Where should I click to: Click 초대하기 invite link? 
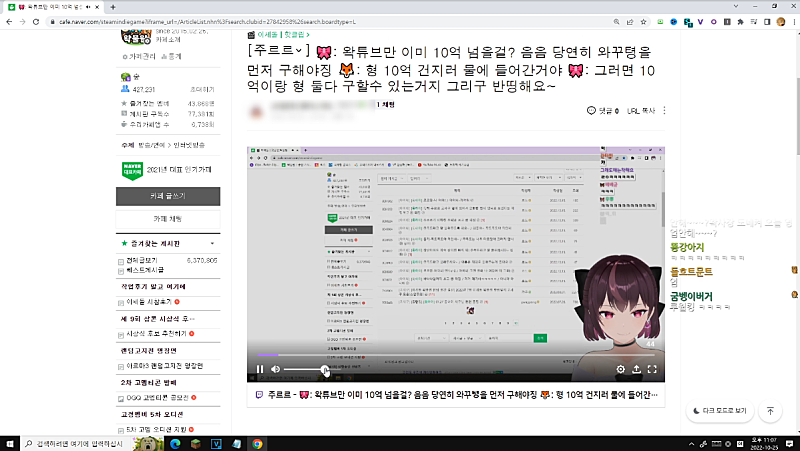[202, 89]
